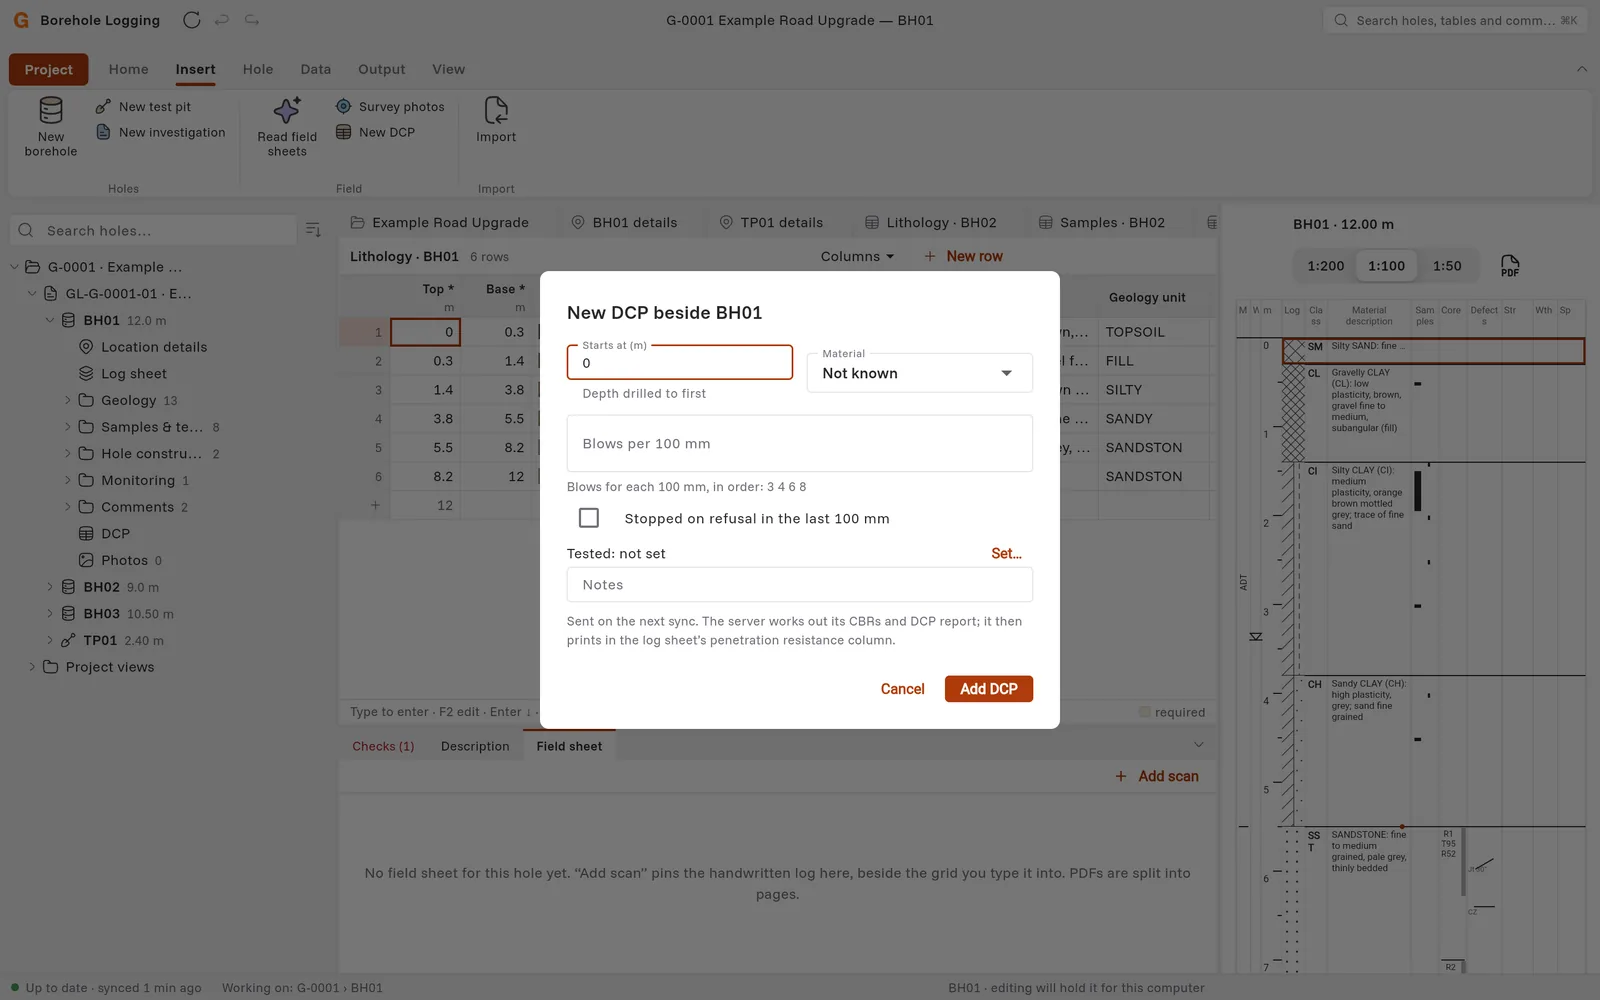Click the New row button
This screenshot has width=1600, height=1000.
963,256
